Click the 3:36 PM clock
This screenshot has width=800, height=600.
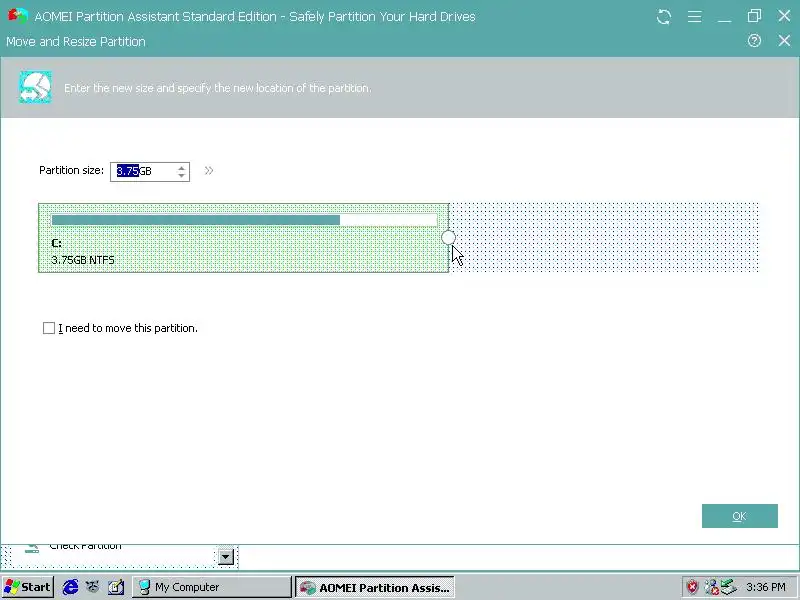[x=766, y=587]
